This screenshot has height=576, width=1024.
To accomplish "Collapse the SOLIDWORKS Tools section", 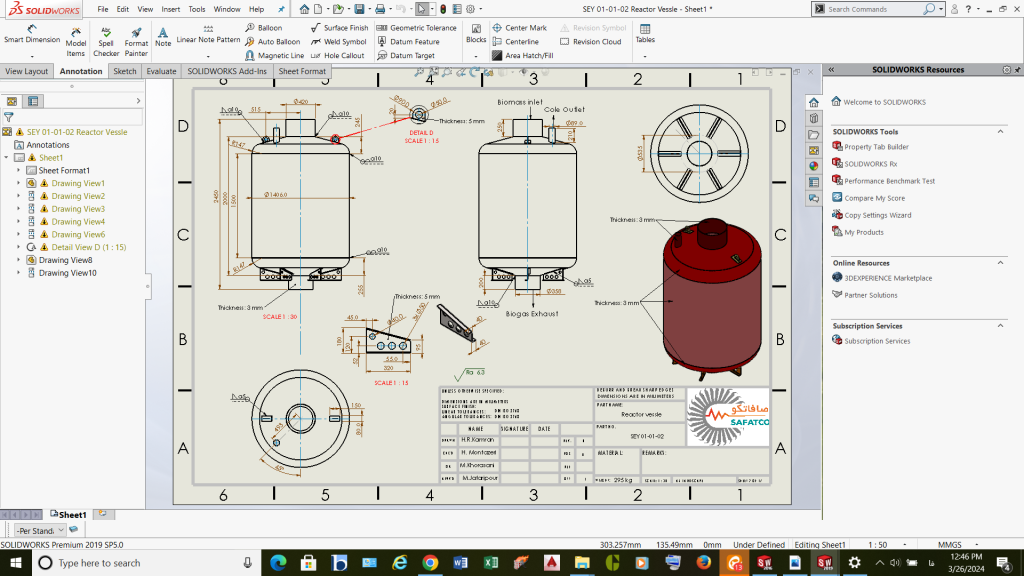I will pos(1000,132).
